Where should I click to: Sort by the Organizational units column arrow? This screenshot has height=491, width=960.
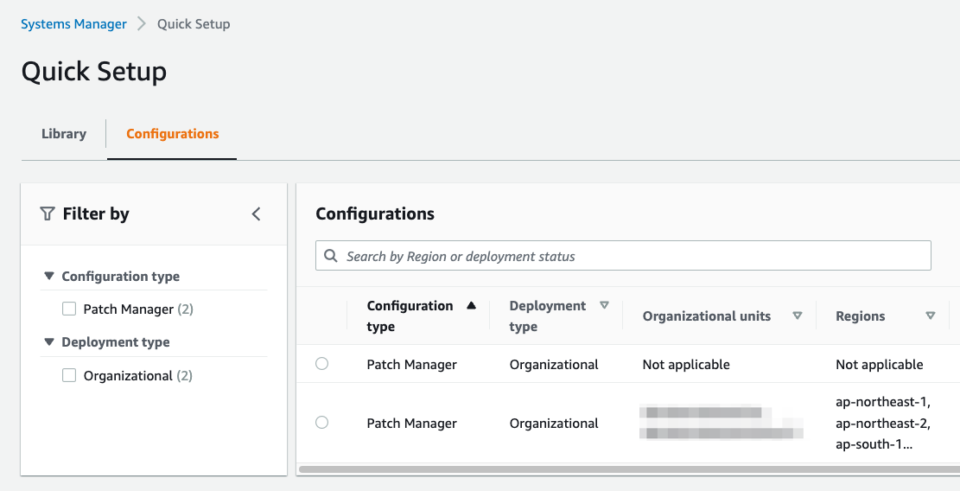click(x=797, y=316)
